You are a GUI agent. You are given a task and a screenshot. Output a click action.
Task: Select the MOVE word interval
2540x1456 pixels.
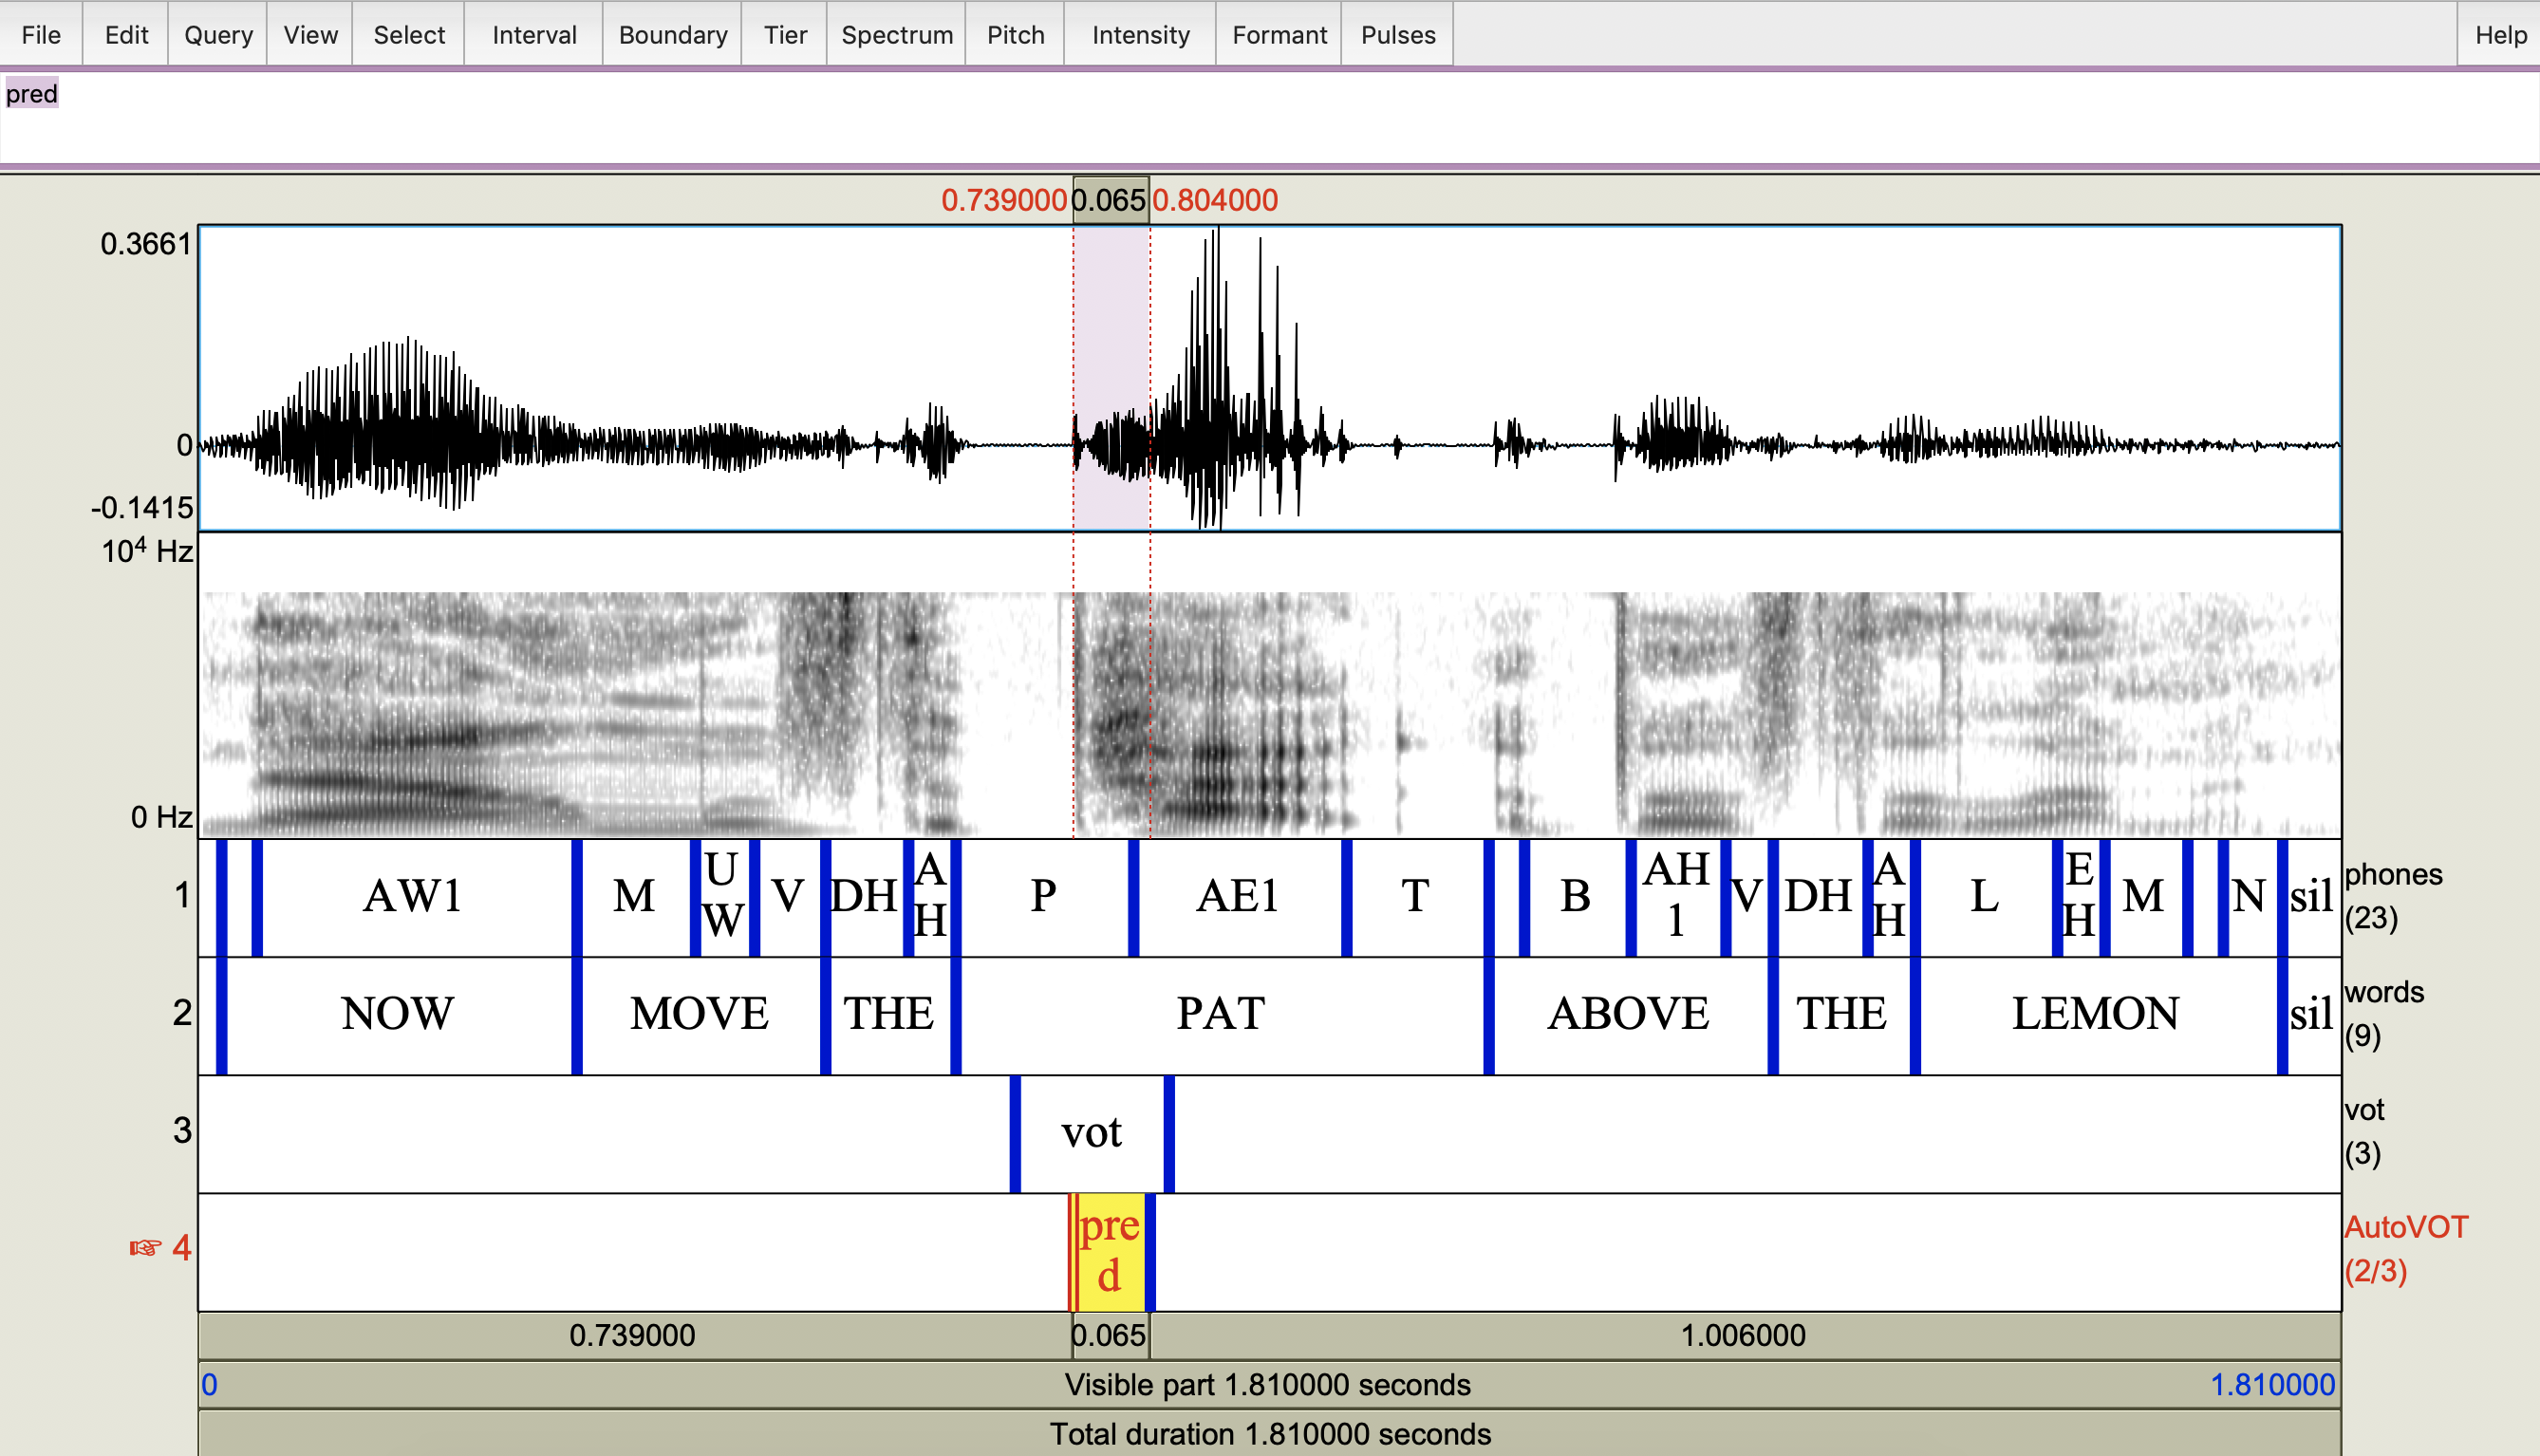tap(700, 1015)
